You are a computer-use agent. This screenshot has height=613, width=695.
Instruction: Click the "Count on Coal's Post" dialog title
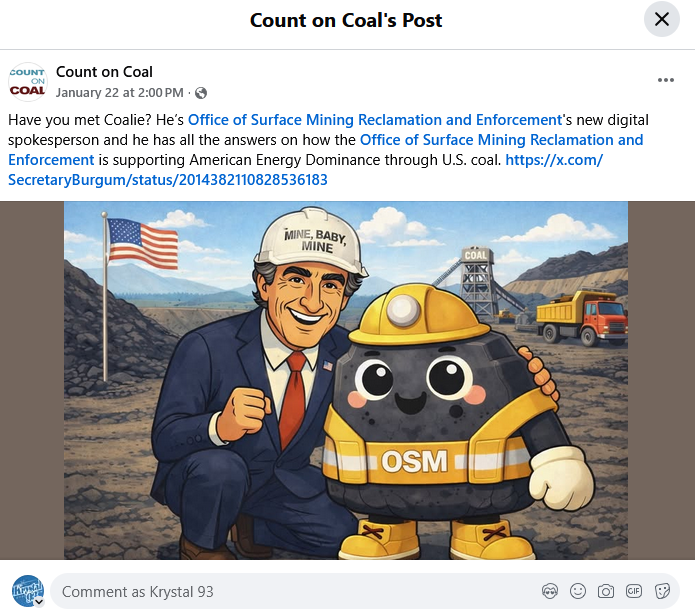click(346, 20)
